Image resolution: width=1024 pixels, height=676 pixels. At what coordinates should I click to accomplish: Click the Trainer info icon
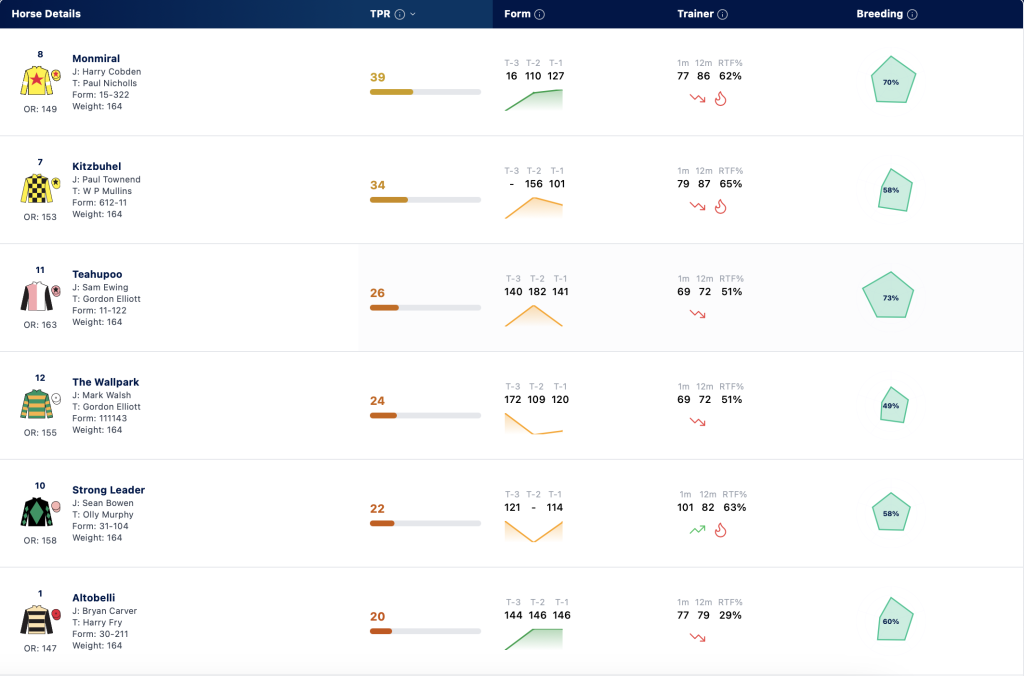[722, 14]
